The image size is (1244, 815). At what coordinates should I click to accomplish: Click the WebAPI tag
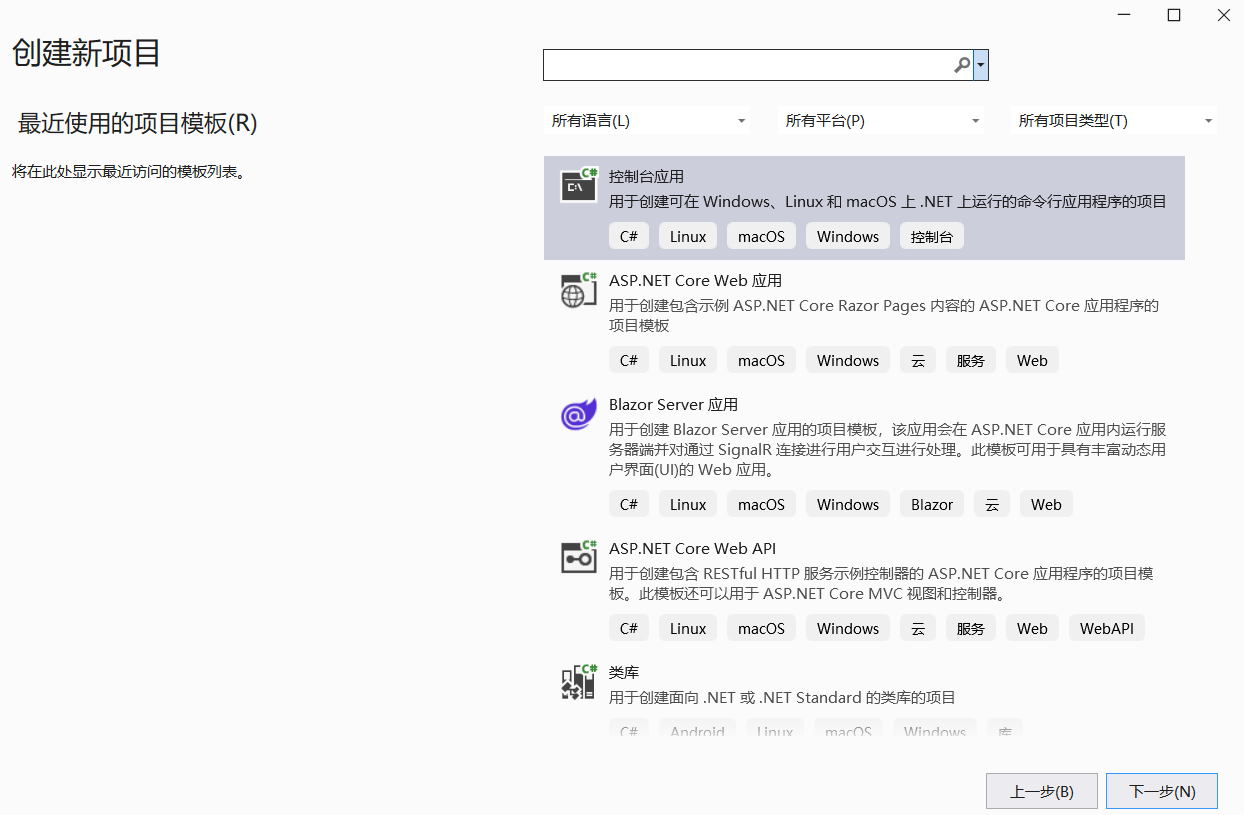[x=1107, y=628]
